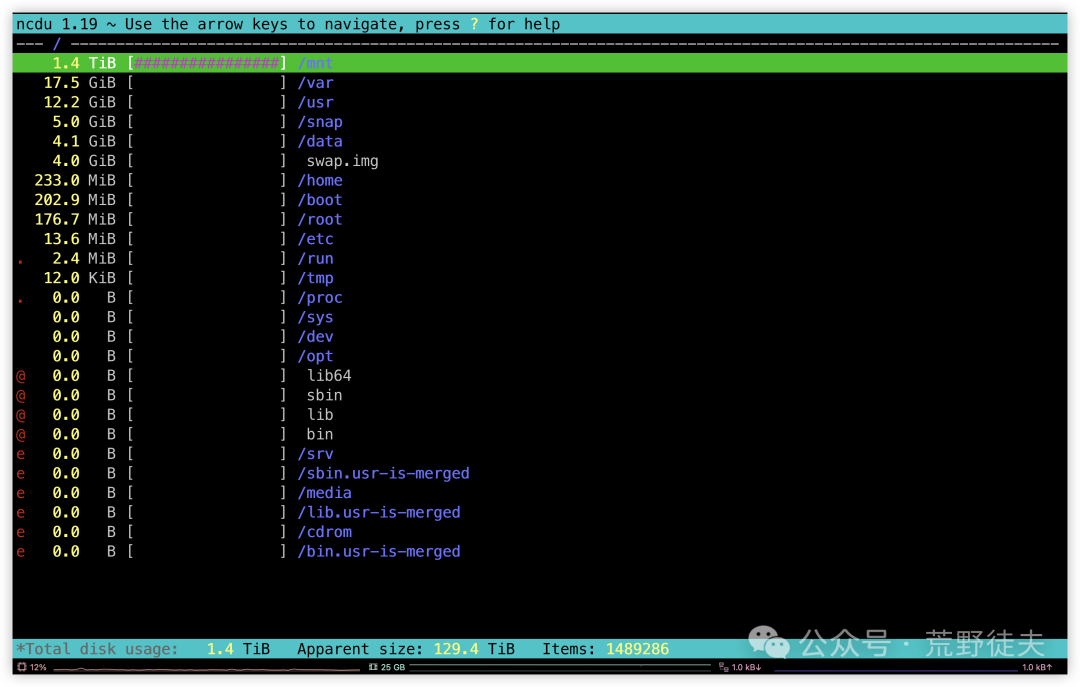Click the 12.2 GiB size value

tap(79, 102)
